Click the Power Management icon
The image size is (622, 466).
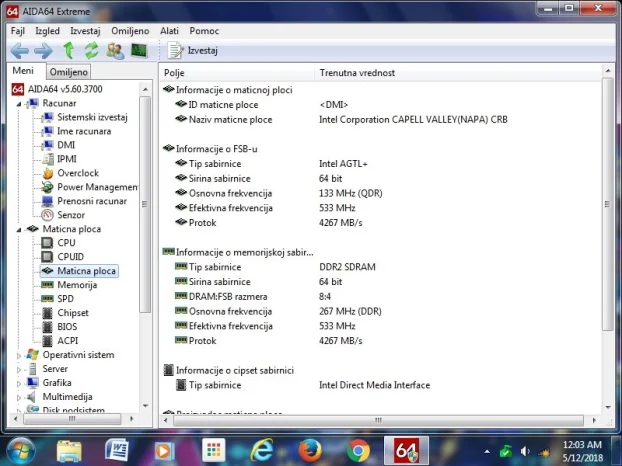[48, 187]
